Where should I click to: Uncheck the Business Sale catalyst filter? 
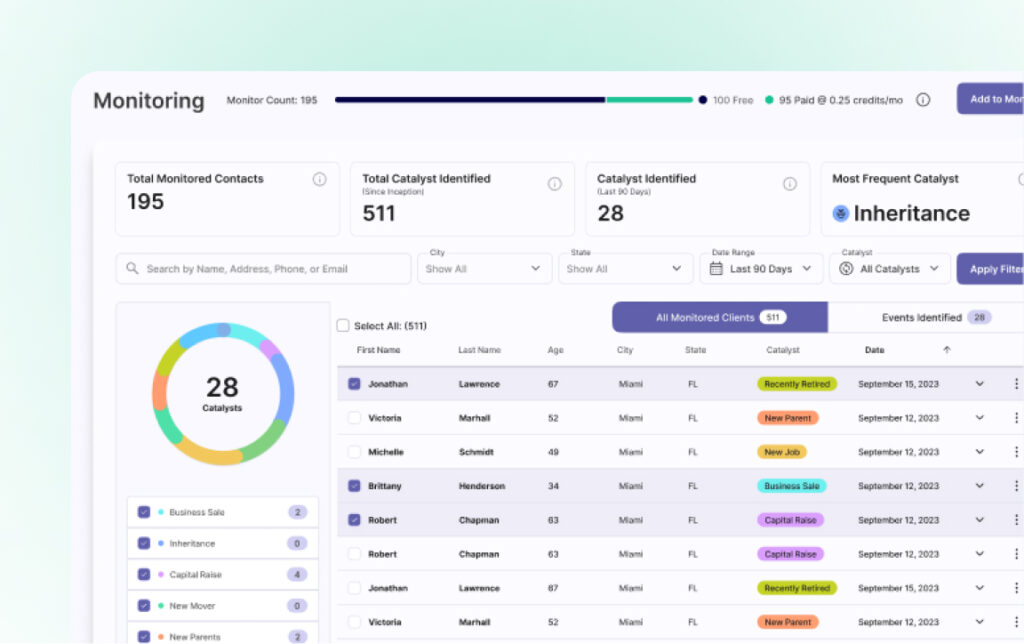coord(144,512)
